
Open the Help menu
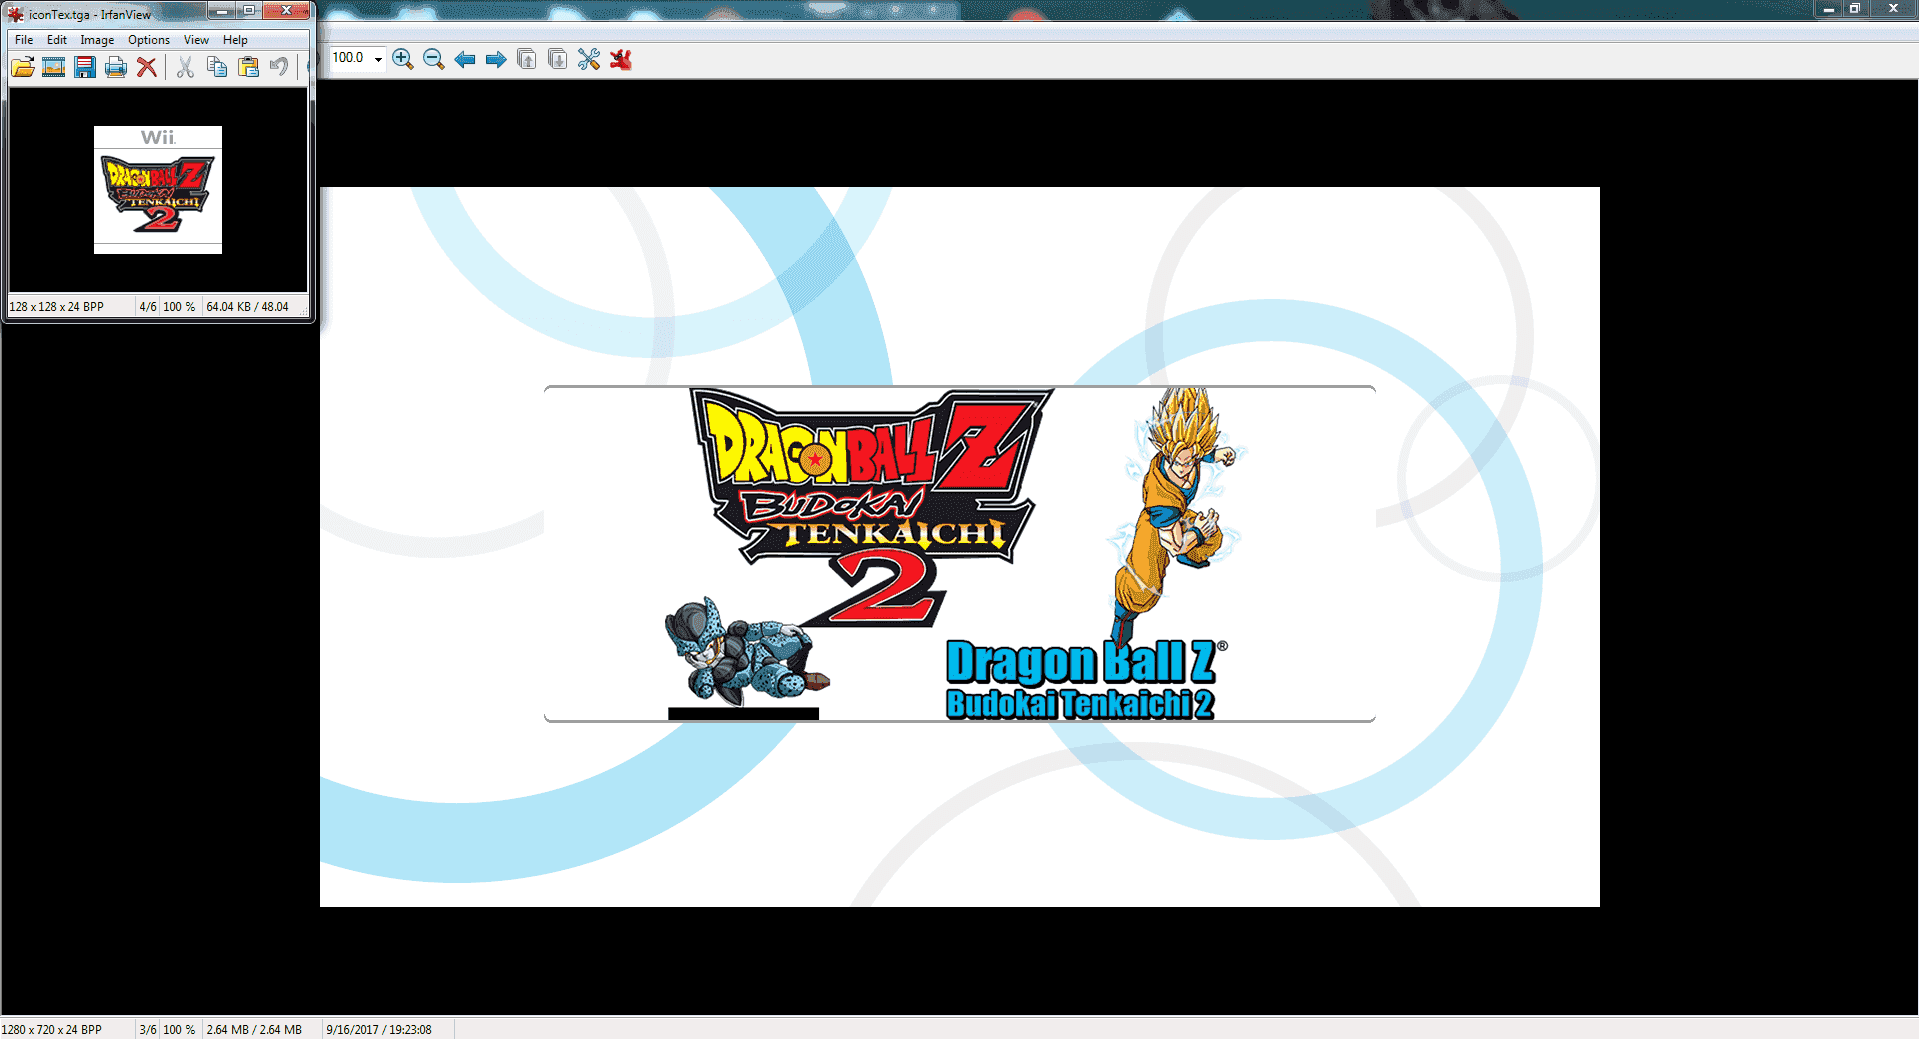tap(235, 40)
